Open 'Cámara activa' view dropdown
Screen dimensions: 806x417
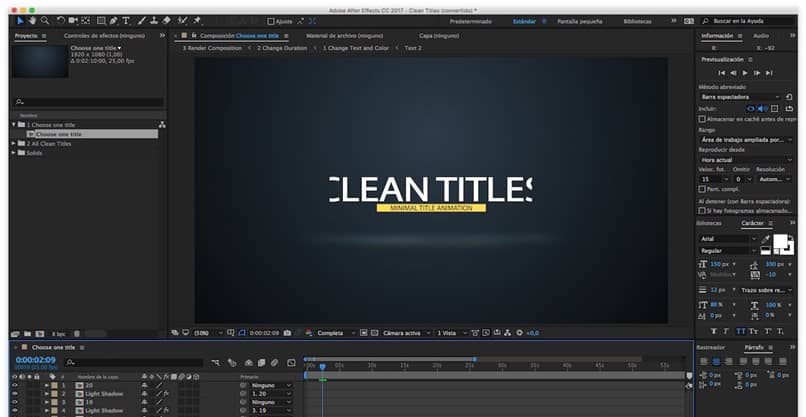406,333
